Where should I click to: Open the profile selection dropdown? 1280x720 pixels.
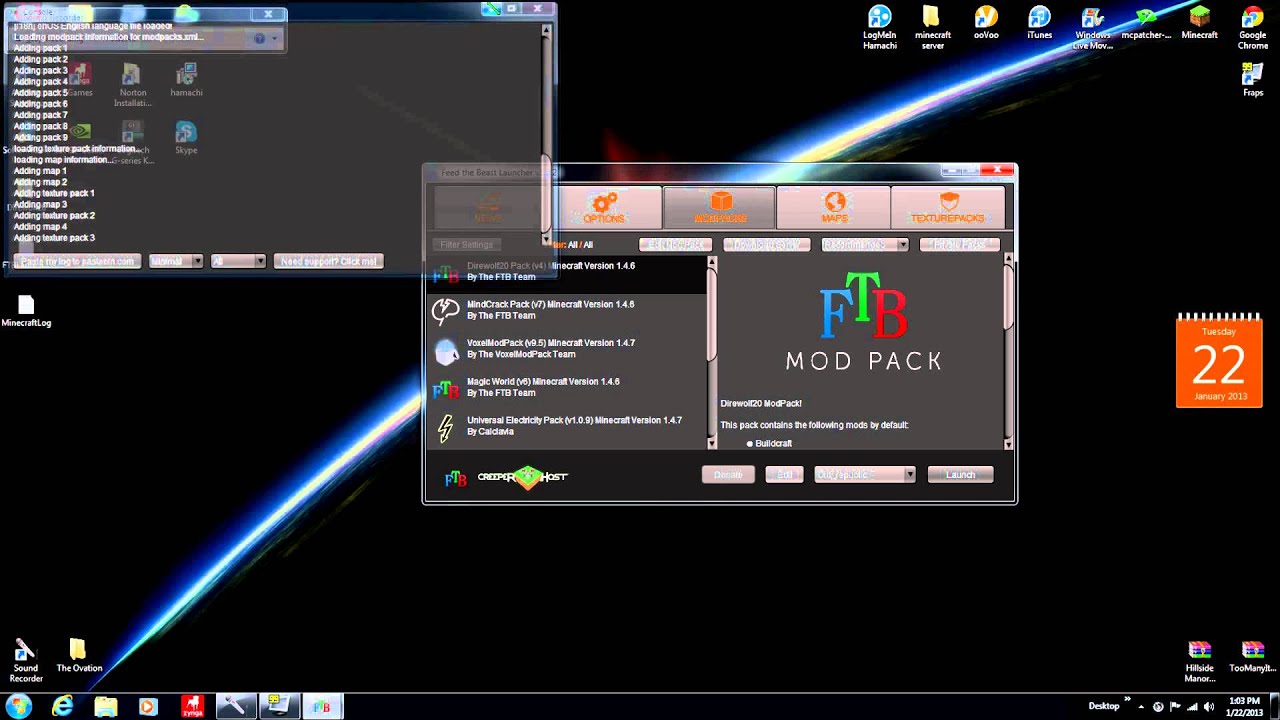[x=865, y=475]
